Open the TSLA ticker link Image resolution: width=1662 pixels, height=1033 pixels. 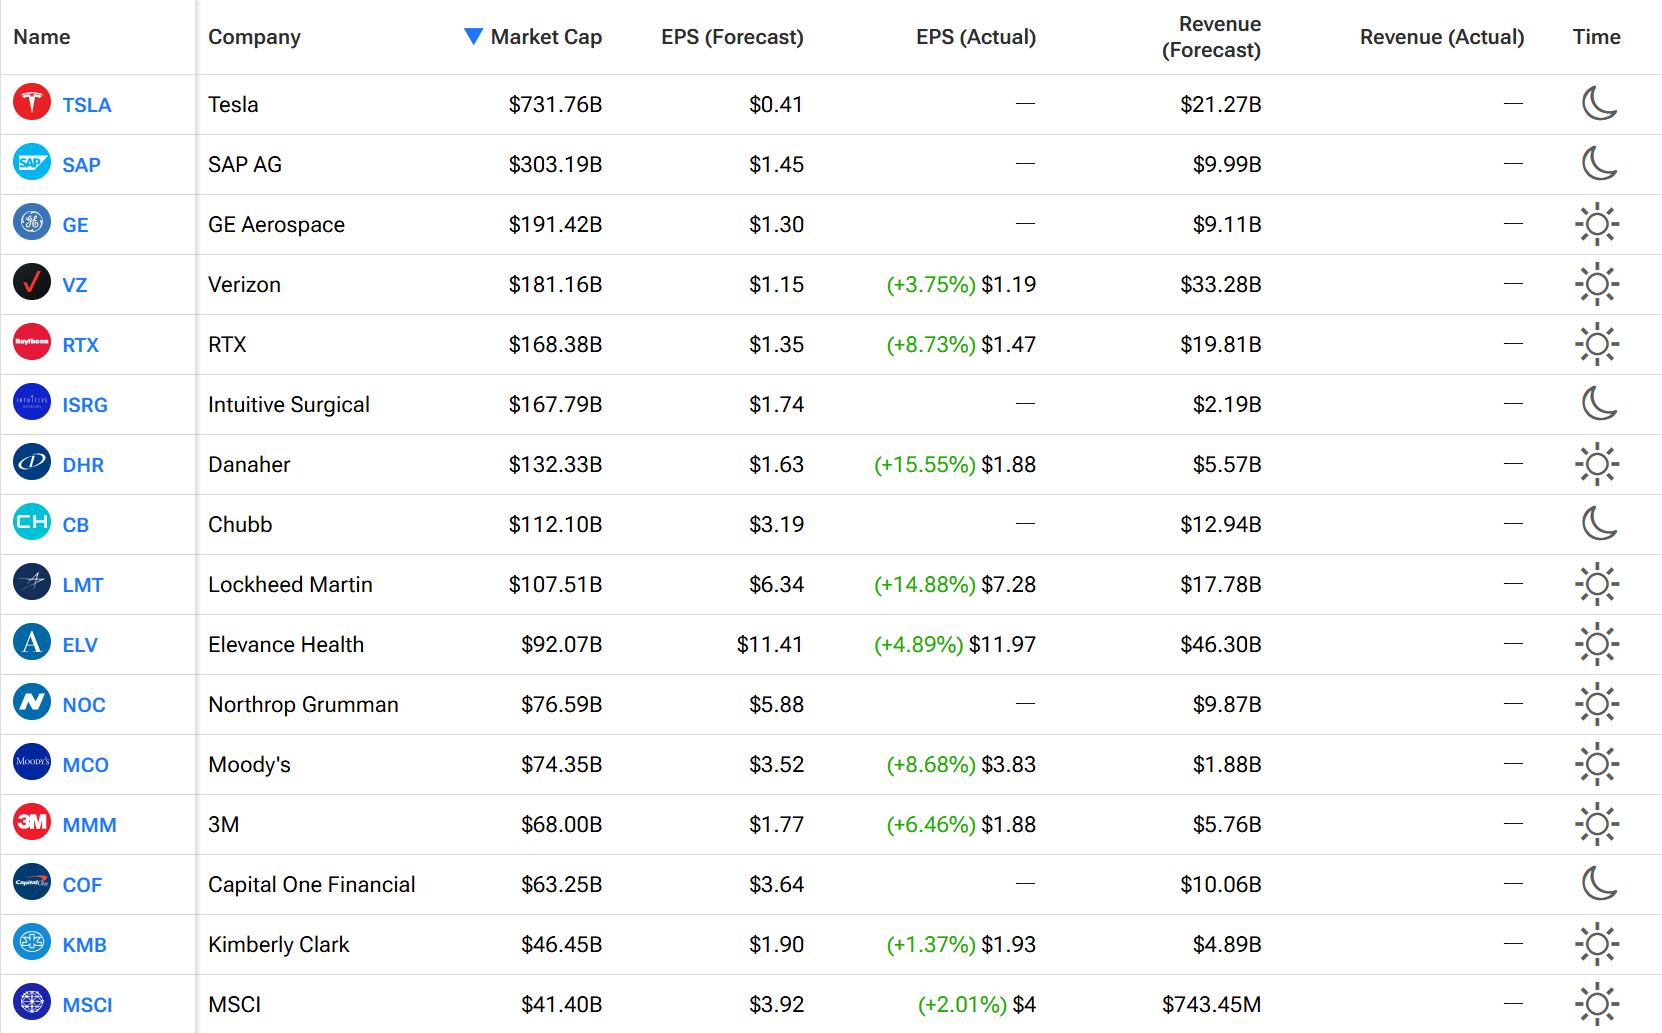[x=87, y=105]
